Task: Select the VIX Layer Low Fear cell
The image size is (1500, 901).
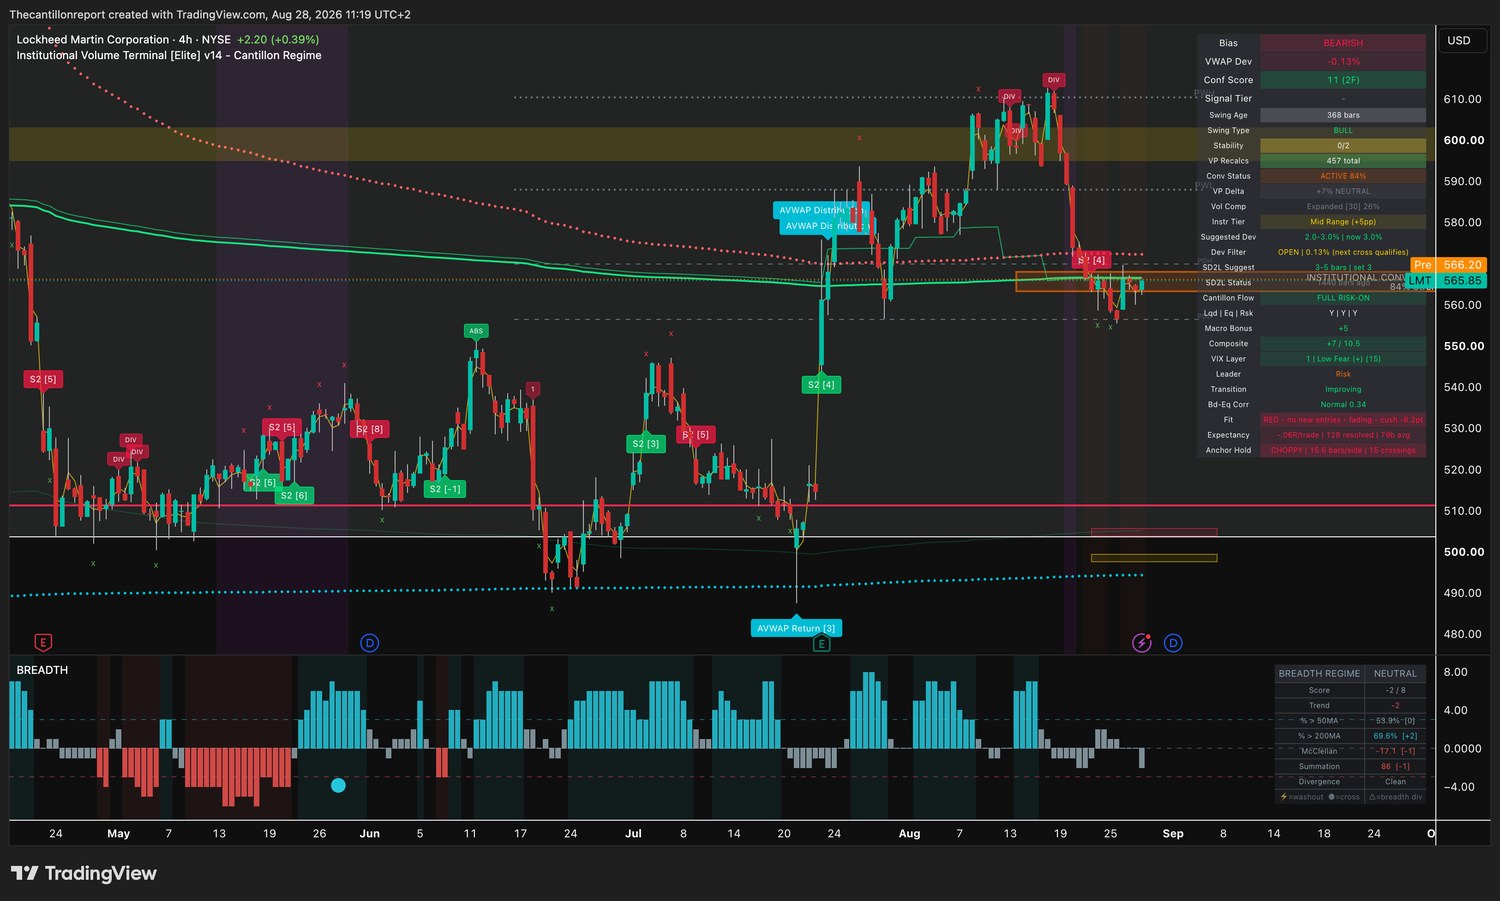Action: coord(1343,359)
